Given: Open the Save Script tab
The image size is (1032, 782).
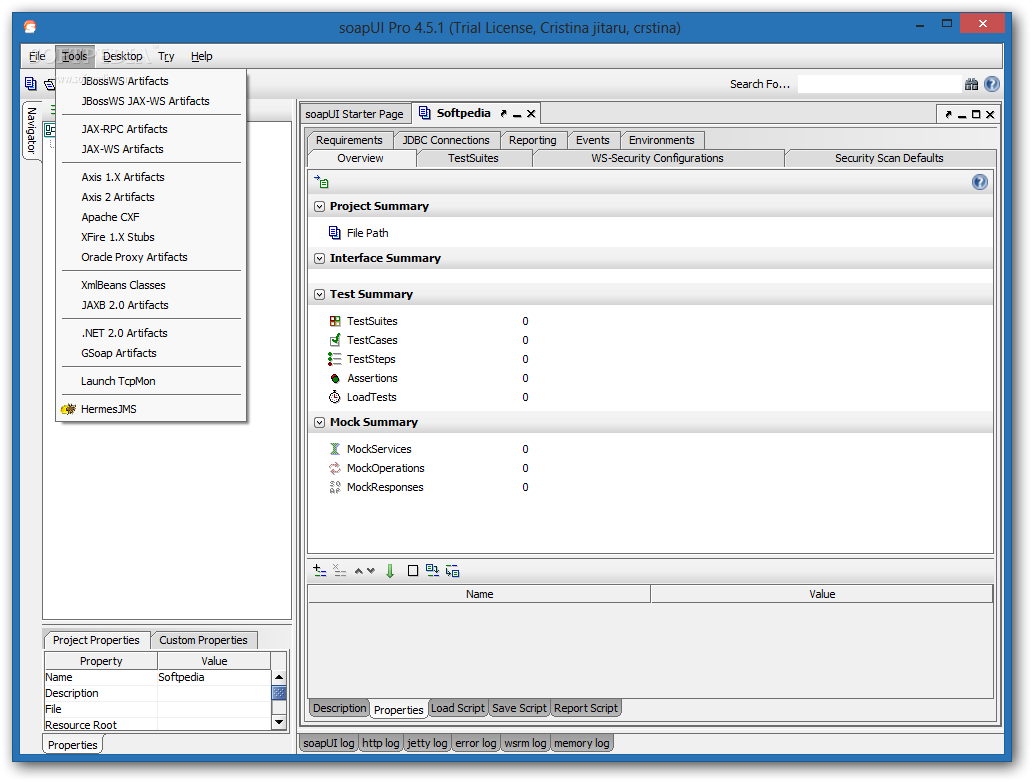Looking at the screenshot, I should [x=519, y=708].
